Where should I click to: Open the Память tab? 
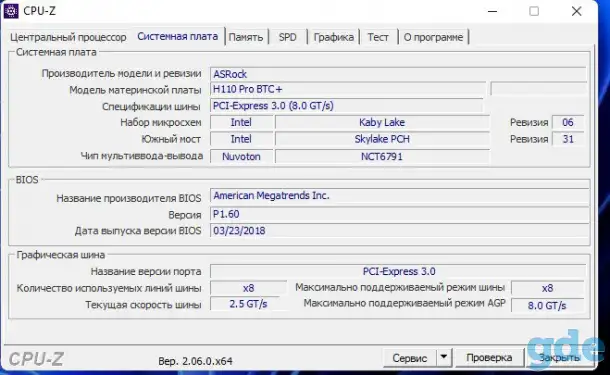pos(246,37)
